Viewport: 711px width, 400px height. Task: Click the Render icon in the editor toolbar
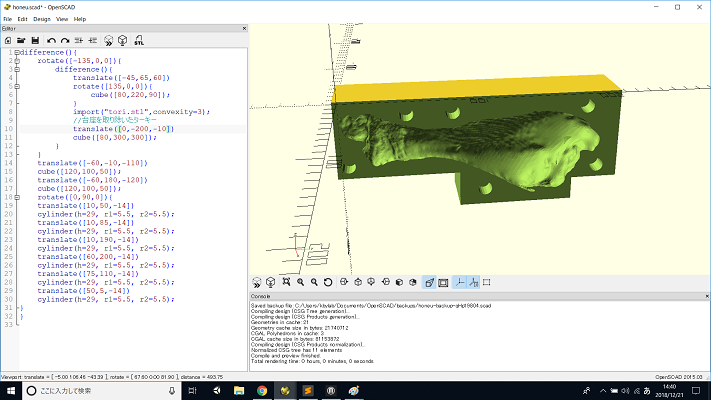click(x=122, y=40)
